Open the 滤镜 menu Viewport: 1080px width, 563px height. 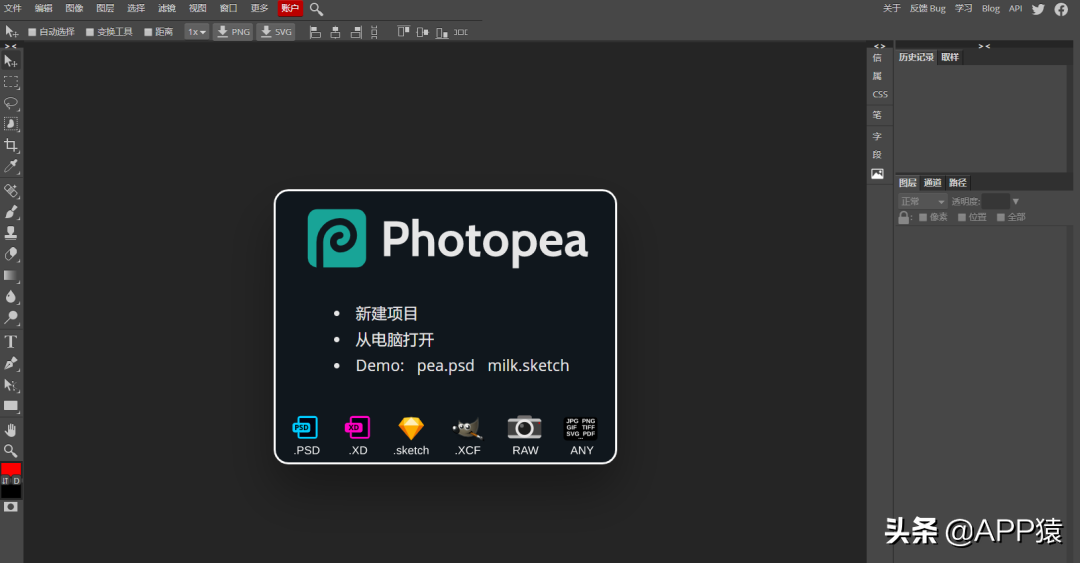pyautogui.click(x=167, y=8)
